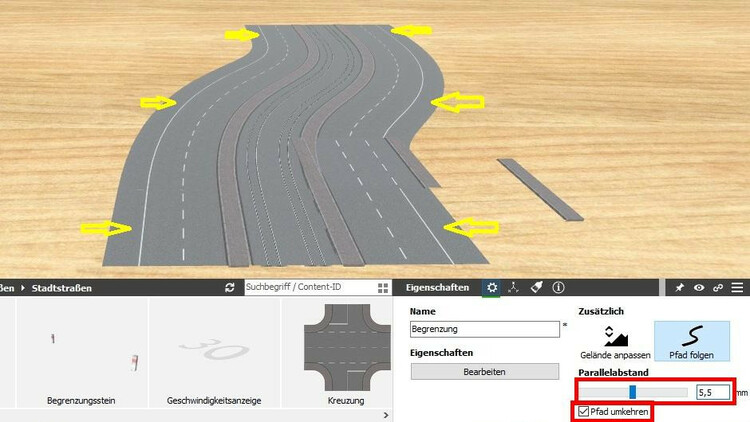Click the Parallelabstand label
Image resolution: width=750 pixels, height=422 pixels.
[613, 372]
